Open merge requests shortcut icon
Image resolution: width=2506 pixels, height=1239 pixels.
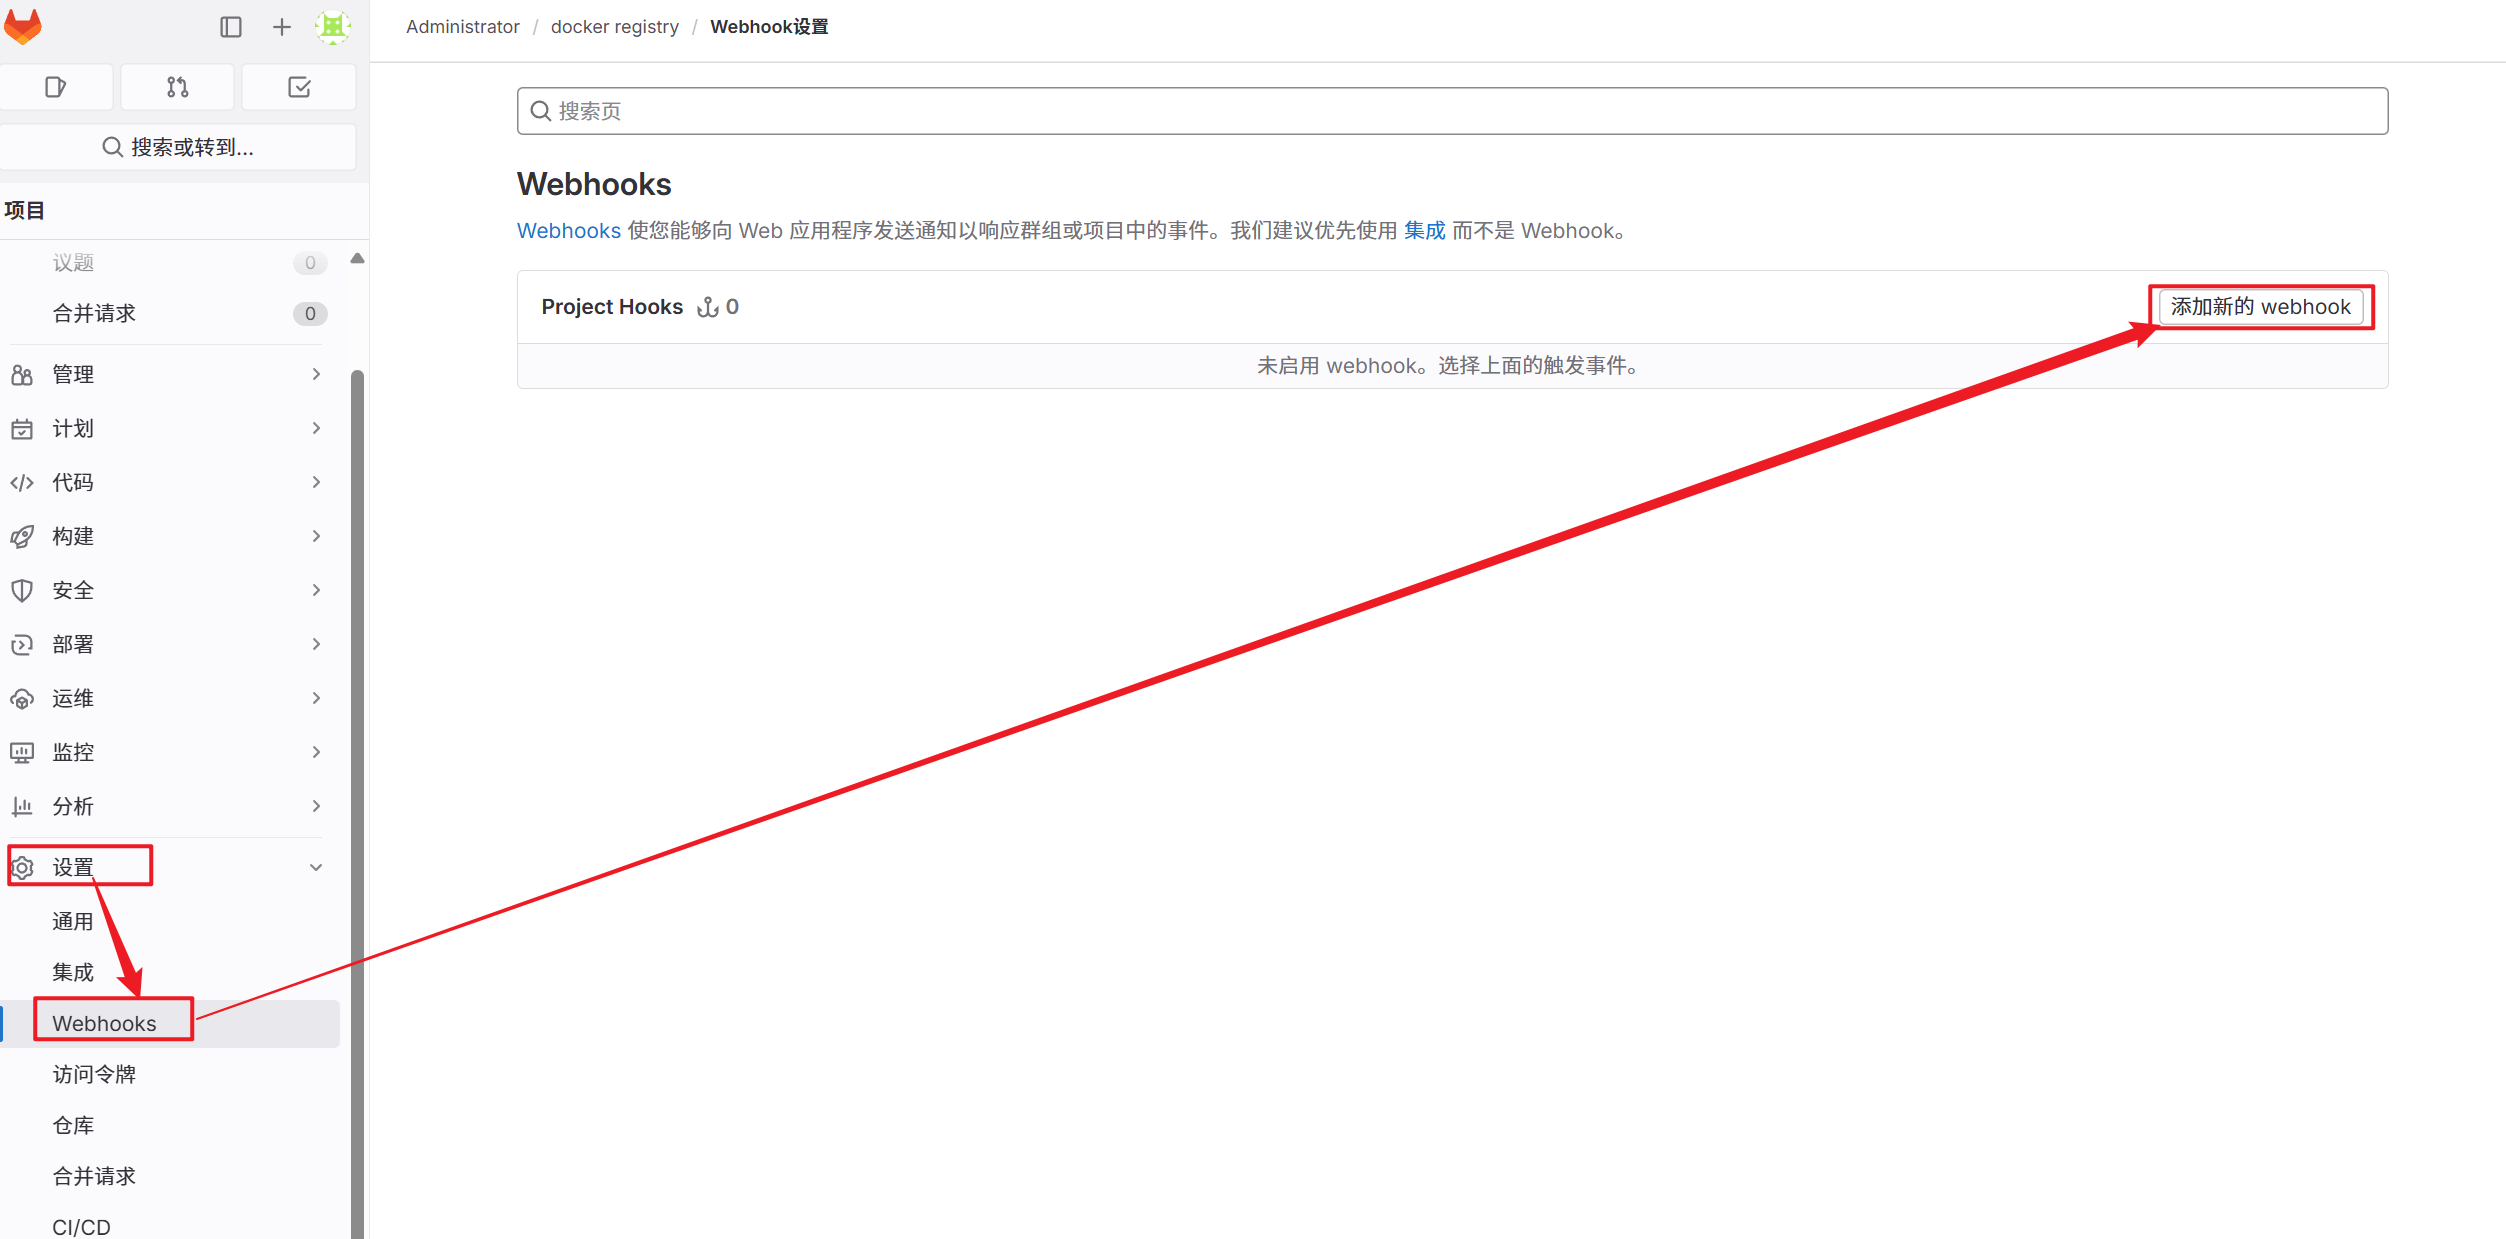(178, 87)
